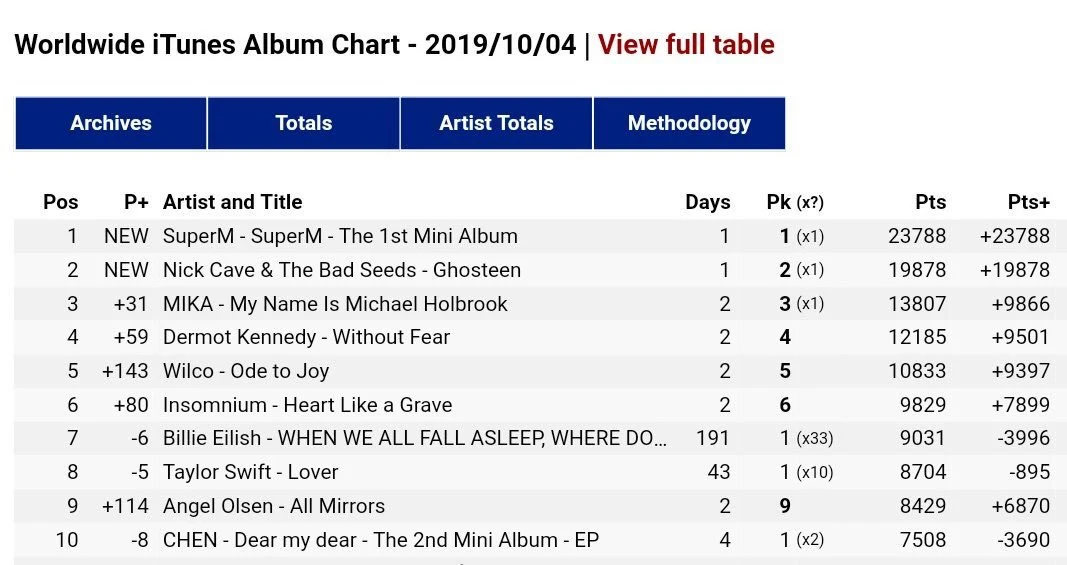Select SuperM - The 1st Mini Album row
1067x565 pixels.
[x=340, y=237]
